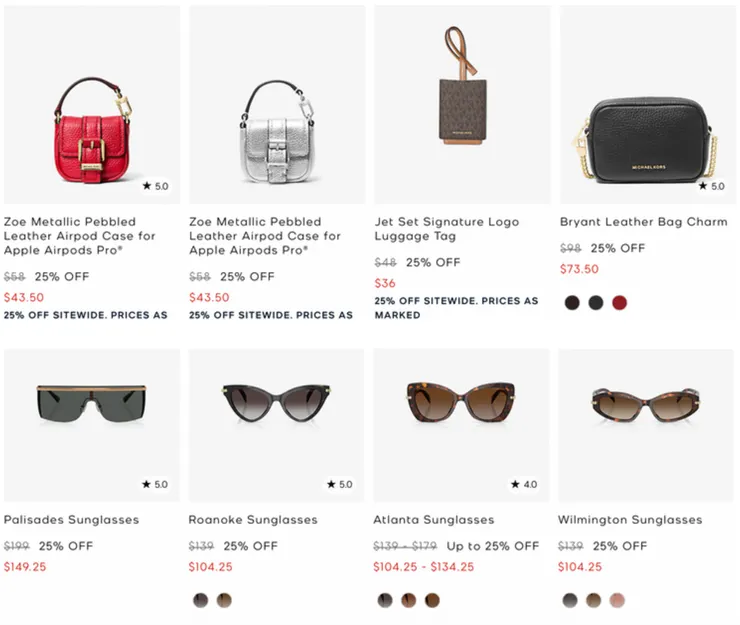Select the red swatch for Bryant Bag Charm
Viewport: 740px width, 625px height.
pos(620,302)
